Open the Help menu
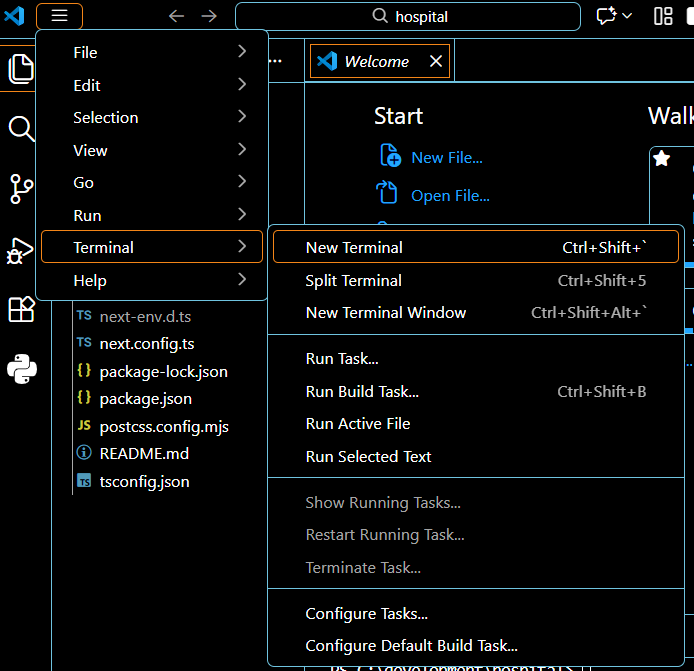This screenshot has height=671, width=694. tap(151, 280)
